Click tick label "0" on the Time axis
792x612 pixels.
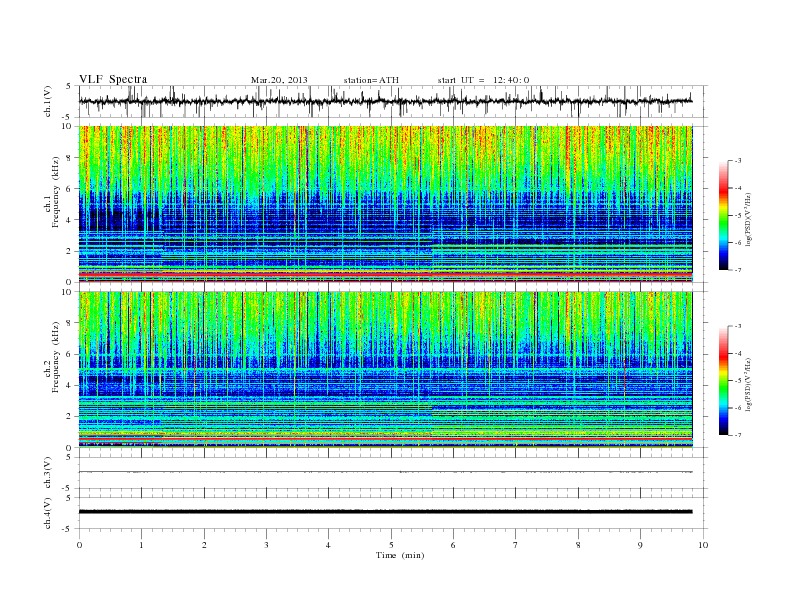coord(79,545)
